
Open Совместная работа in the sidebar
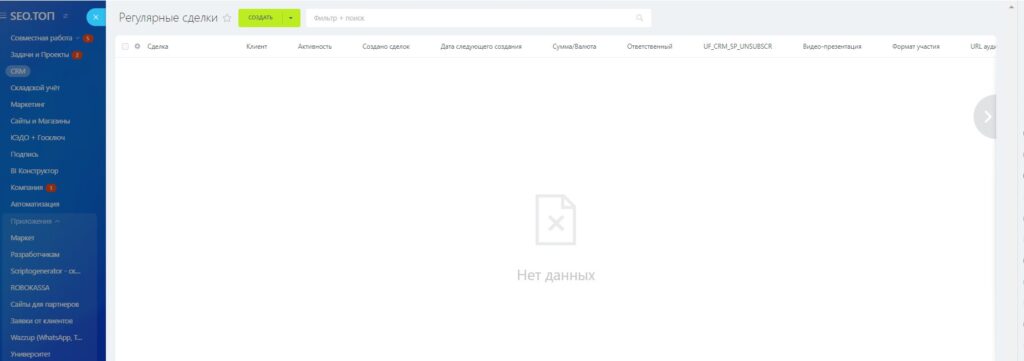pyautogui.click(x=41, y=38)
